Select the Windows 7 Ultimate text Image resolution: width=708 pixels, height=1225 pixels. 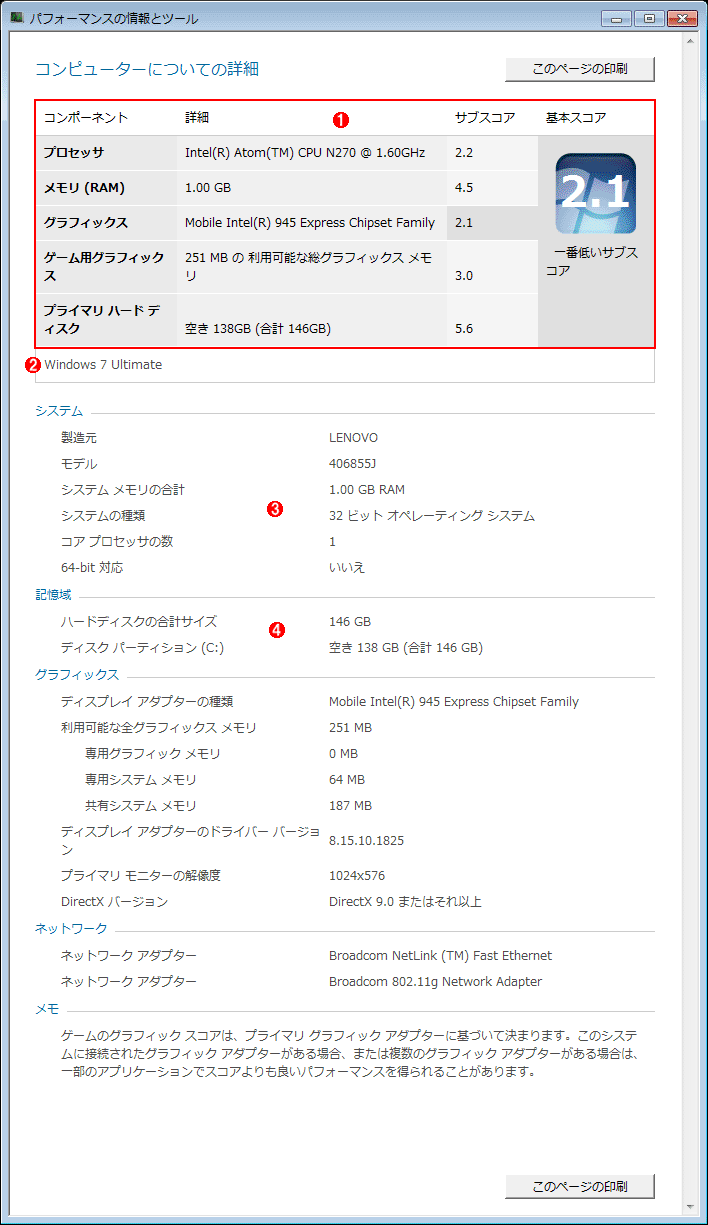click(x=103, y=365)
